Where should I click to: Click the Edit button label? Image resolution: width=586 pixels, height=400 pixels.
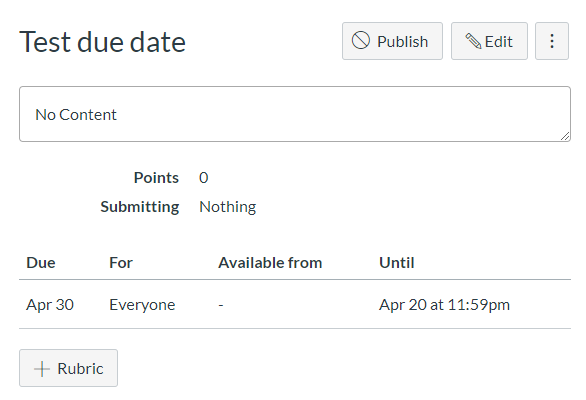[x=498, y=41]
